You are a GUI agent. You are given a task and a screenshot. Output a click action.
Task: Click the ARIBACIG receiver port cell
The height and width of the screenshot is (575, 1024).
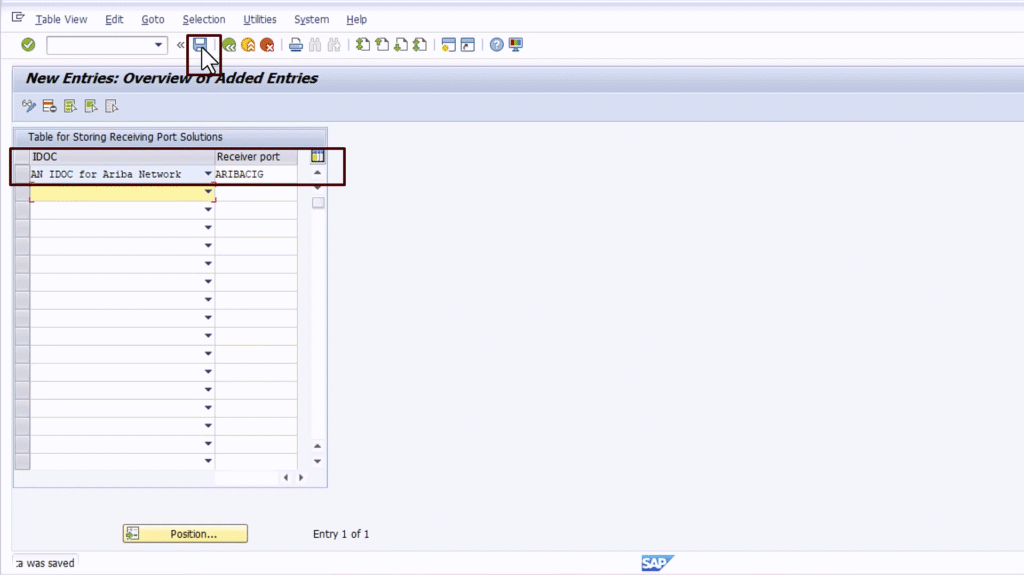(x=256, y=174)
